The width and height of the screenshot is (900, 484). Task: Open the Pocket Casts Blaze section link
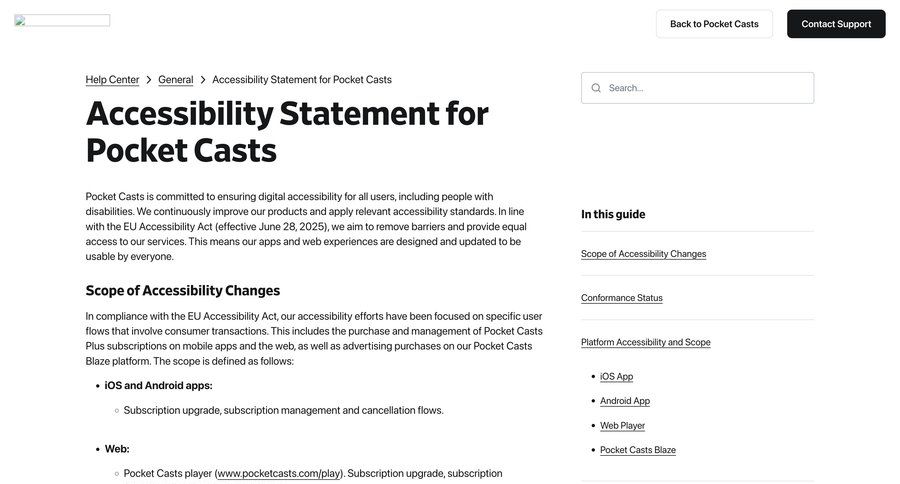pos(637,450)
